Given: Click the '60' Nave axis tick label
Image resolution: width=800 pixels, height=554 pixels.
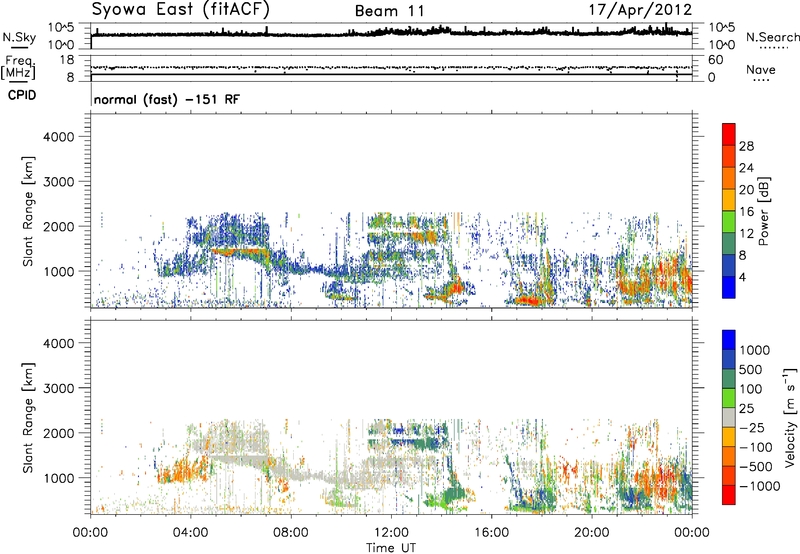Looking at the screenshot, I should pyautogui.click(x=716, y=60).
